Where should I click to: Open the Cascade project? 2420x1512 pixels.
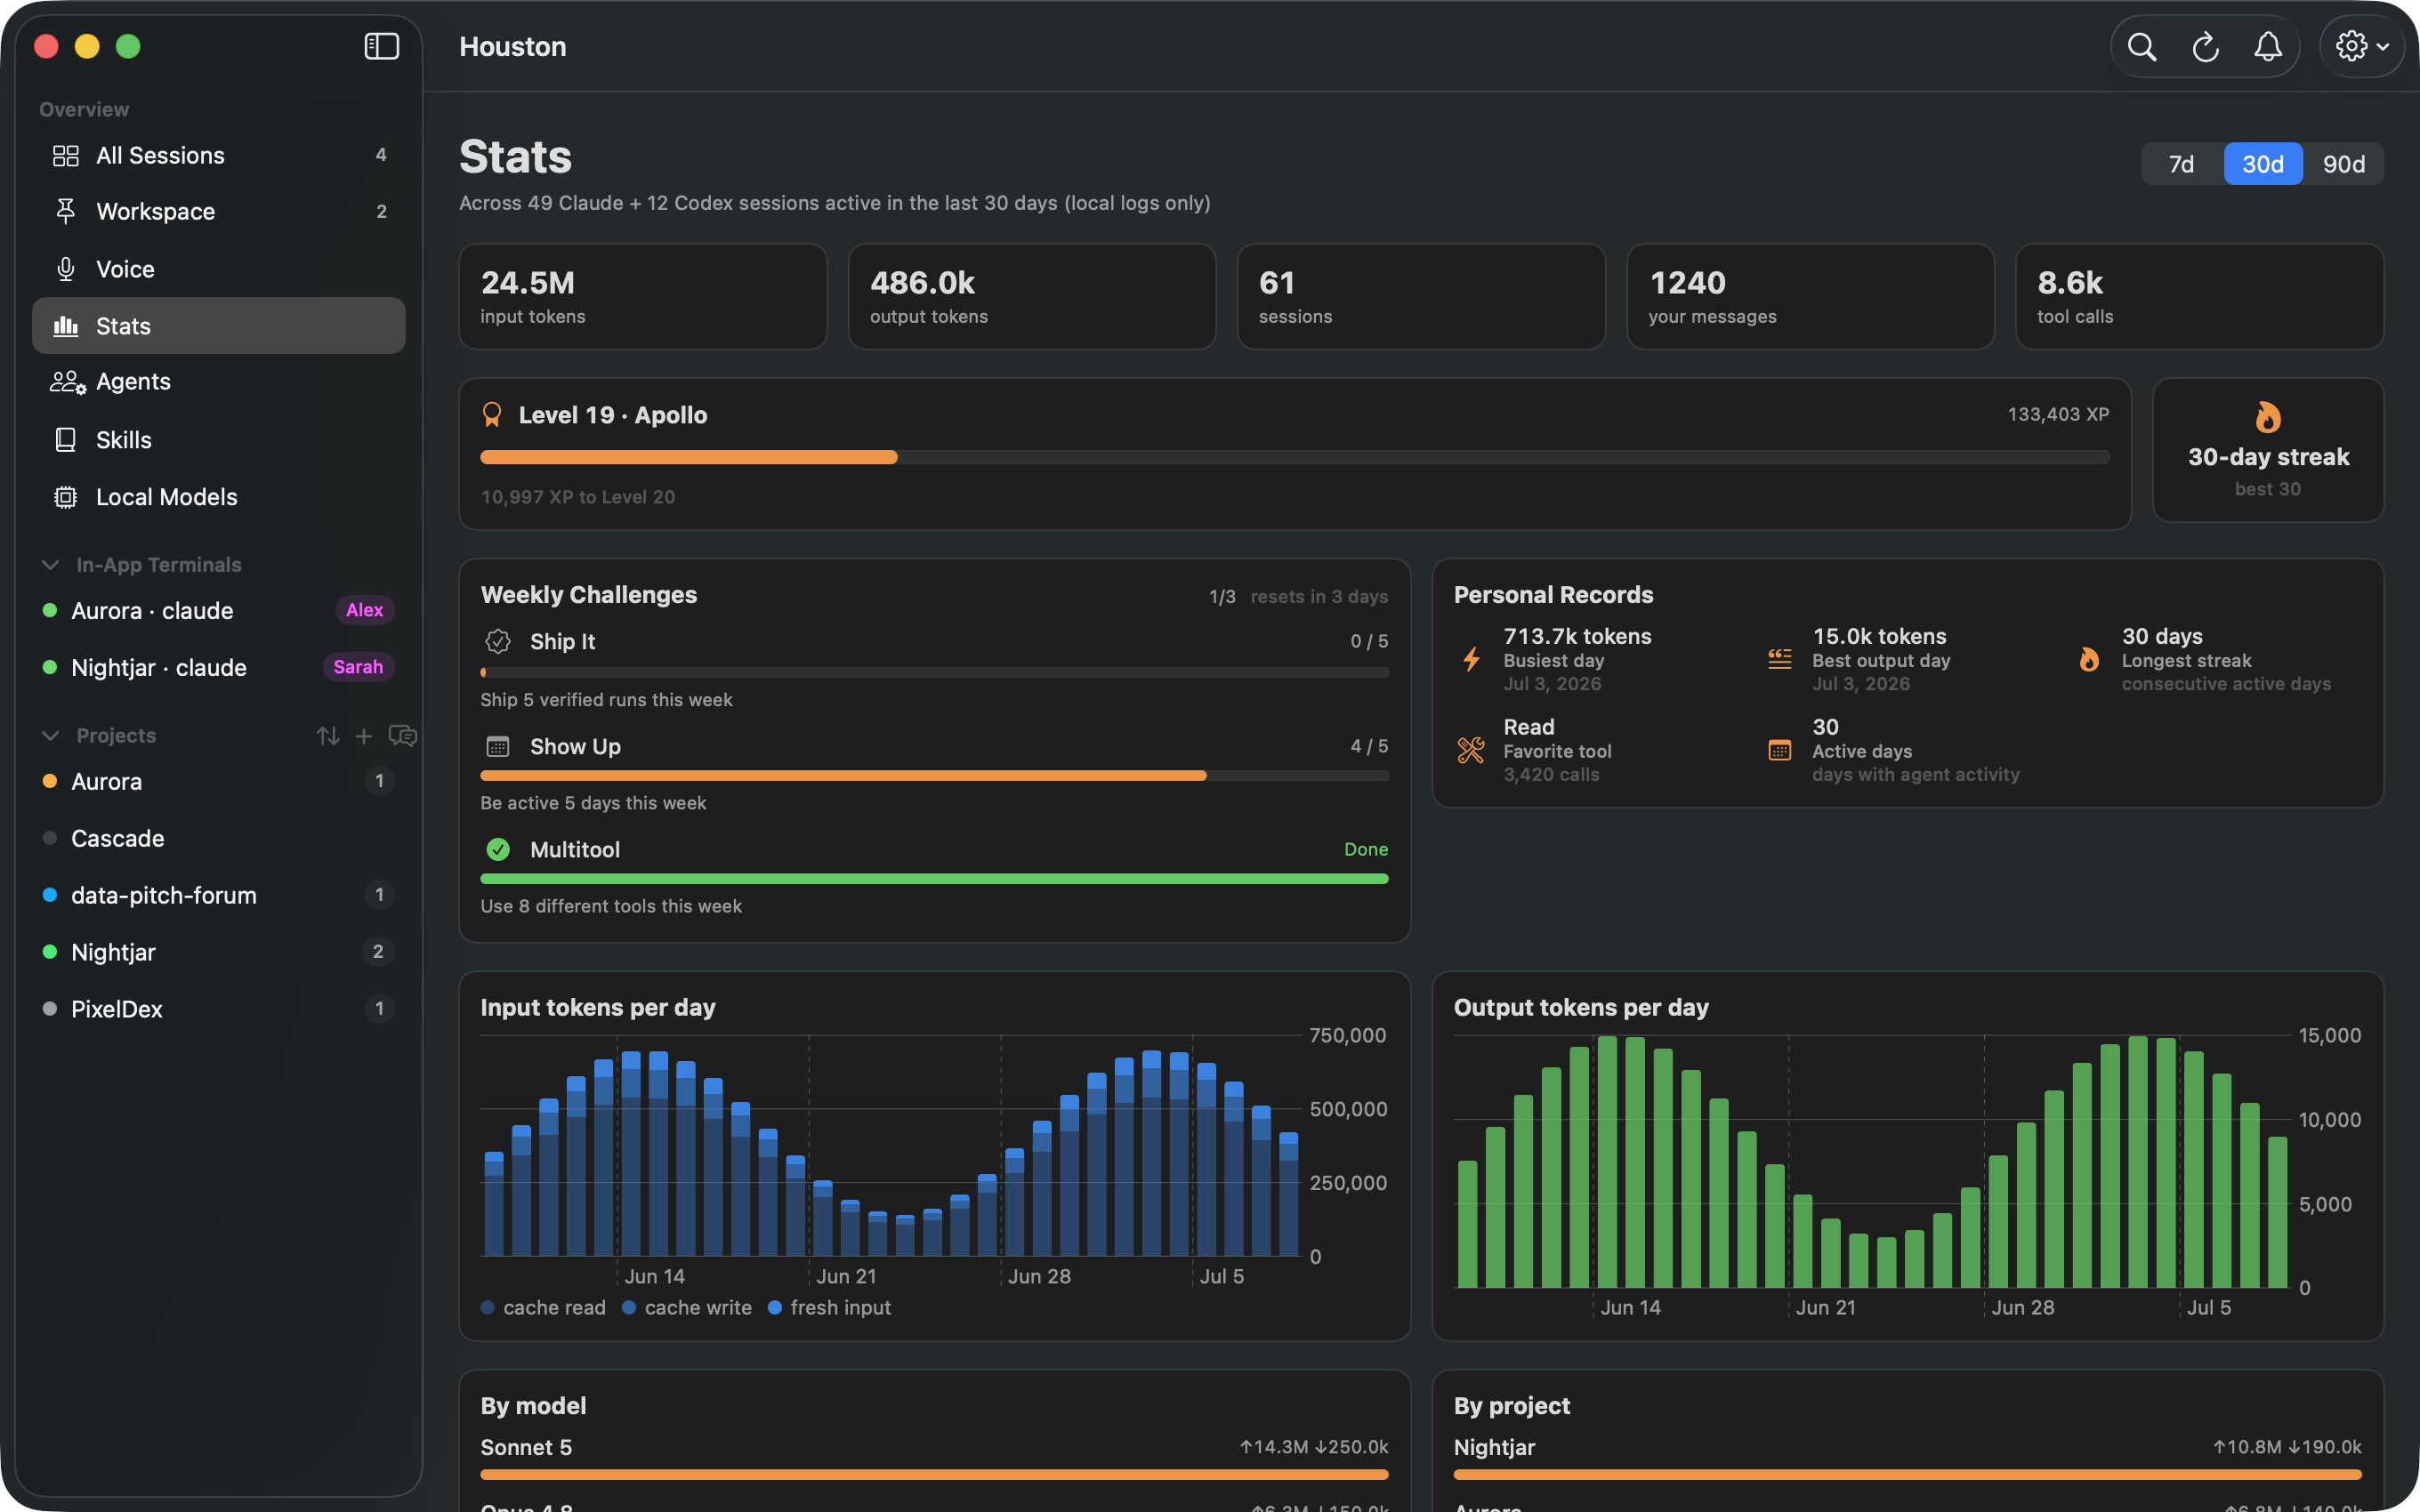[219, 839]
